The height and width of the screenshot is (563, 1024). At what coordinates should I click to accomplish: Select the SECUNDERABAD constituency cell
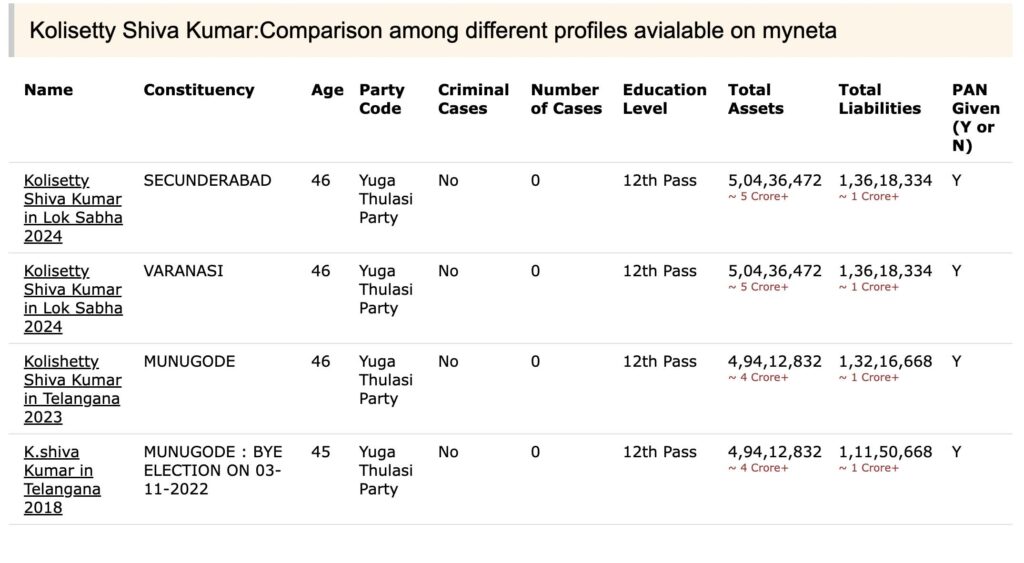click(207, 181)
